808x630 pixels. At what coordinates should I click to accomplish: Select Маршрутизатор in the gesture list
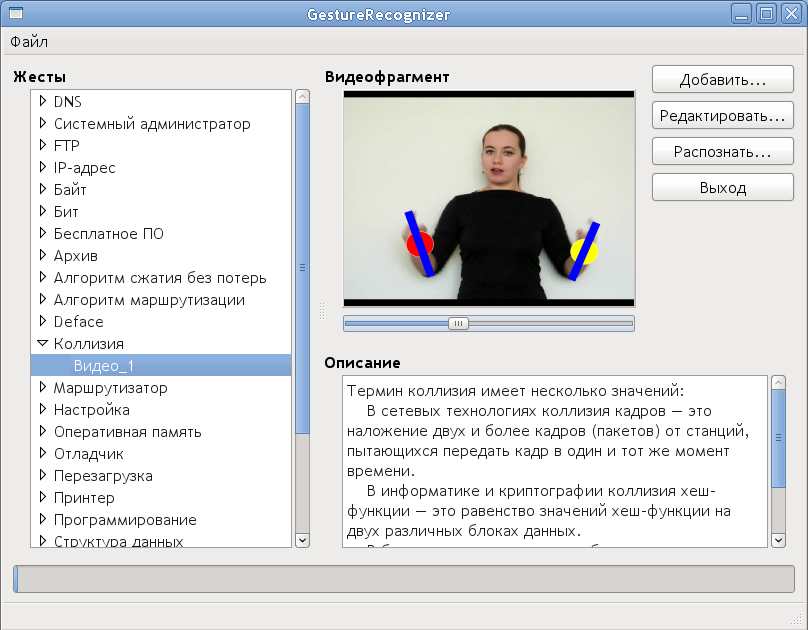click(x=110, y=388)
